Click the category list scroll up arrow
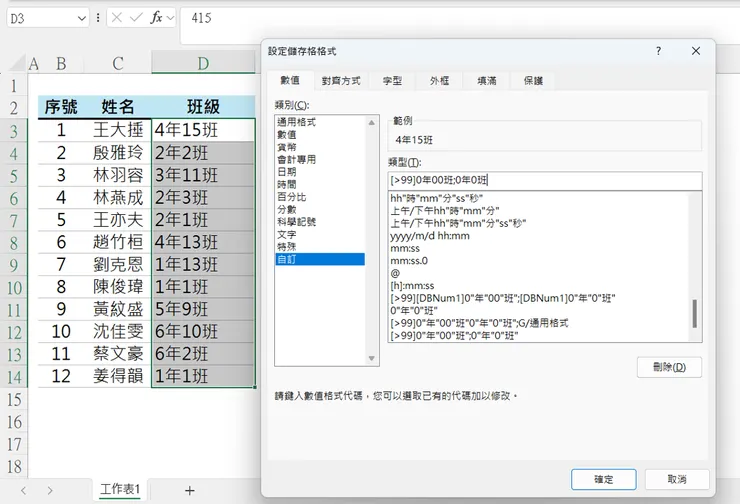The image size is (740, 504). (372, 122)
